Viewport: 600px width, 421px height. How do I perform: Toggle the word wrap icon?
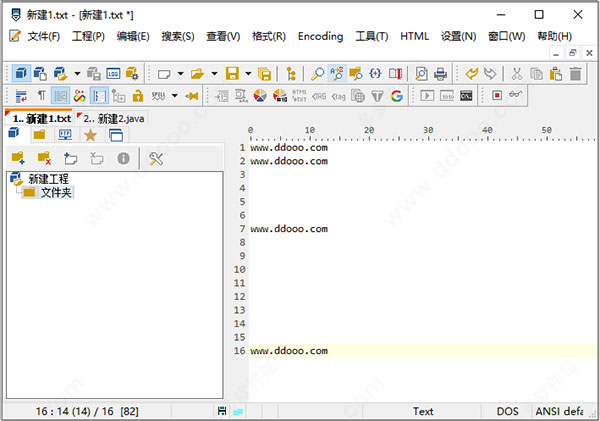pos(21,96)
